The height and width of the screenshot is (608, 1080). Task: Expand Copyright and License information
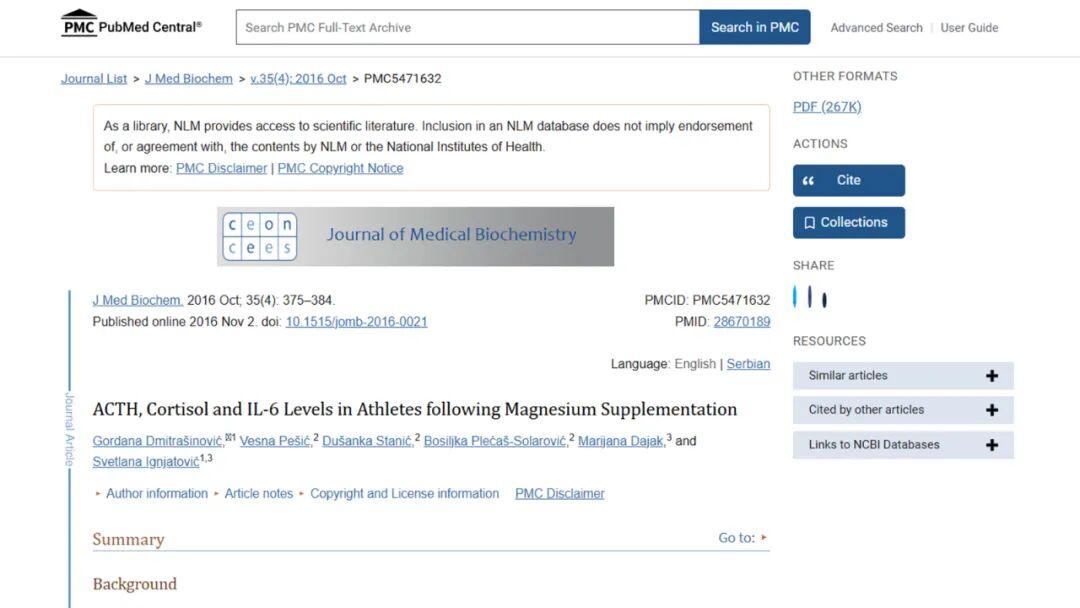point(404,494)
